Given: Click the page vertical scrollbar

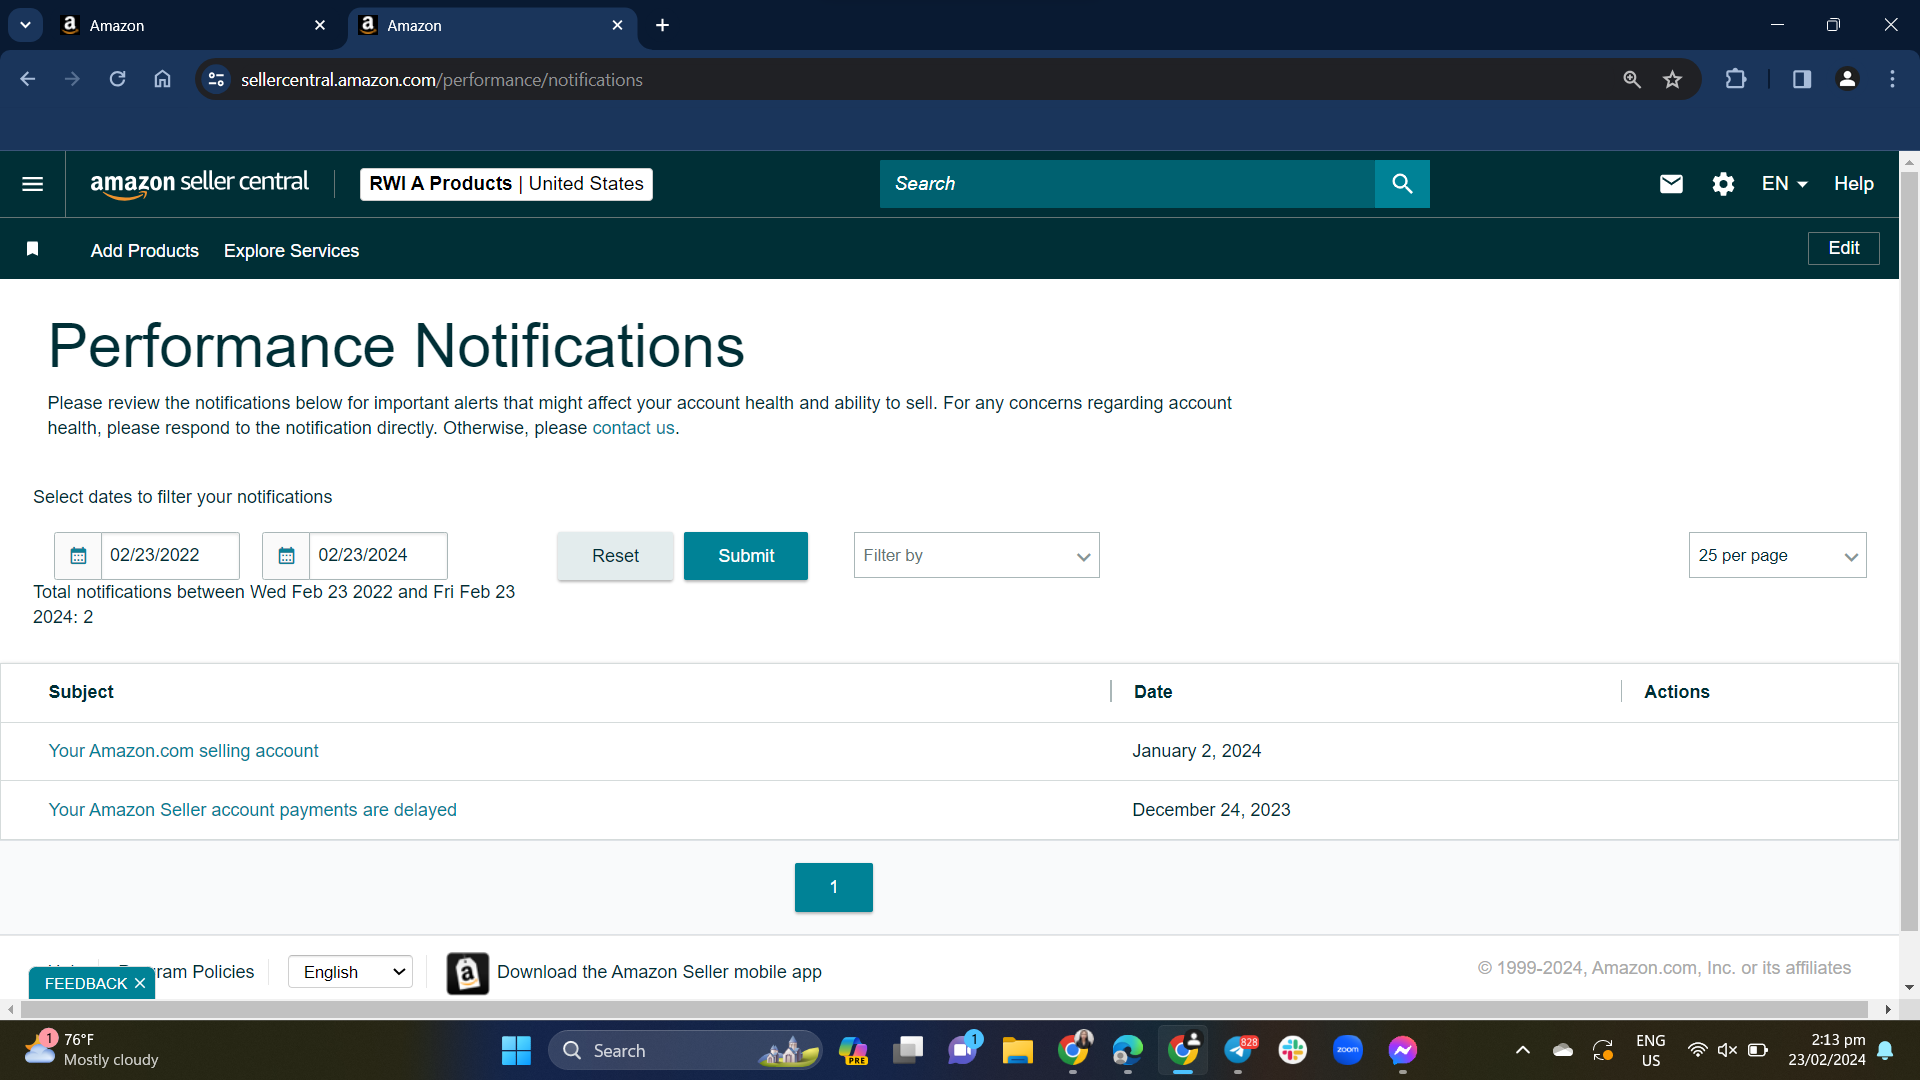Looking at the screenshot, I should click(1909, 550).
